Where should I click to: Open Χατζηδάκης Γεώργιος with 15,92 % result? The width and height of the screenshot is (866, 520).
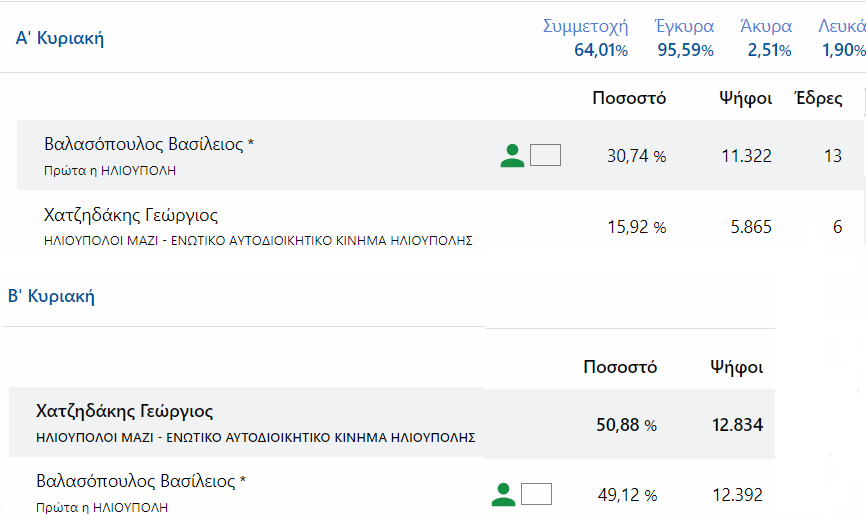(131, 215)
